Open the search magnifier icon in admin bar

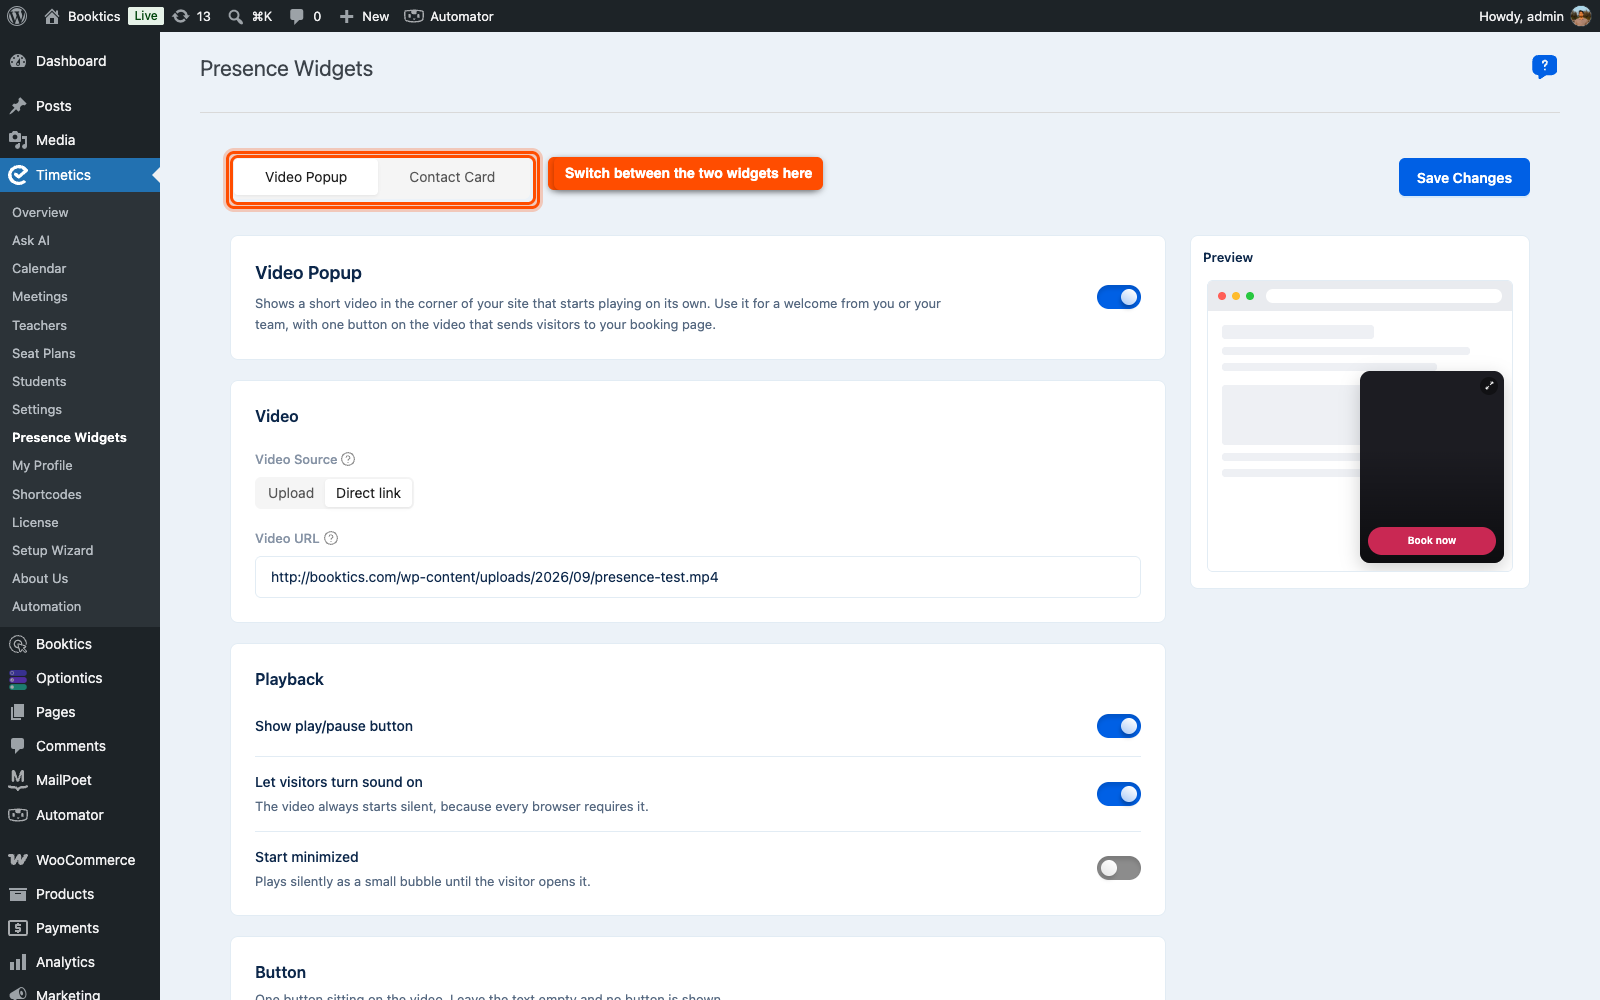point(235,16)
